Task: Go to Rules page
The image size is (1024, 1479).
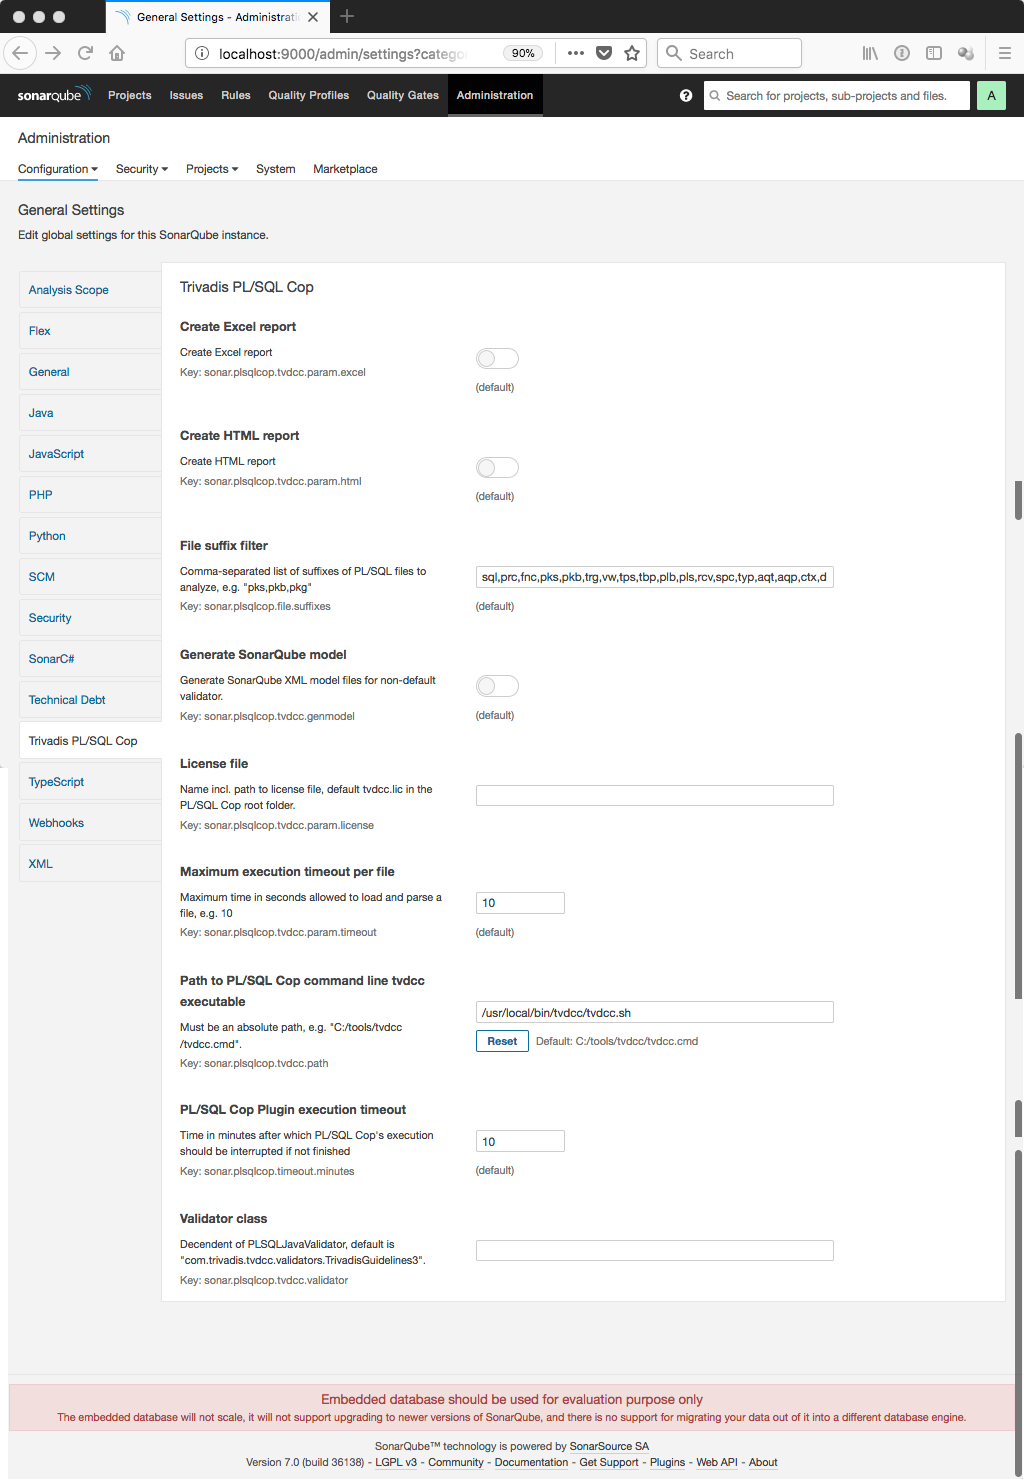Action: pyautogui.click(x=236, y=95)
